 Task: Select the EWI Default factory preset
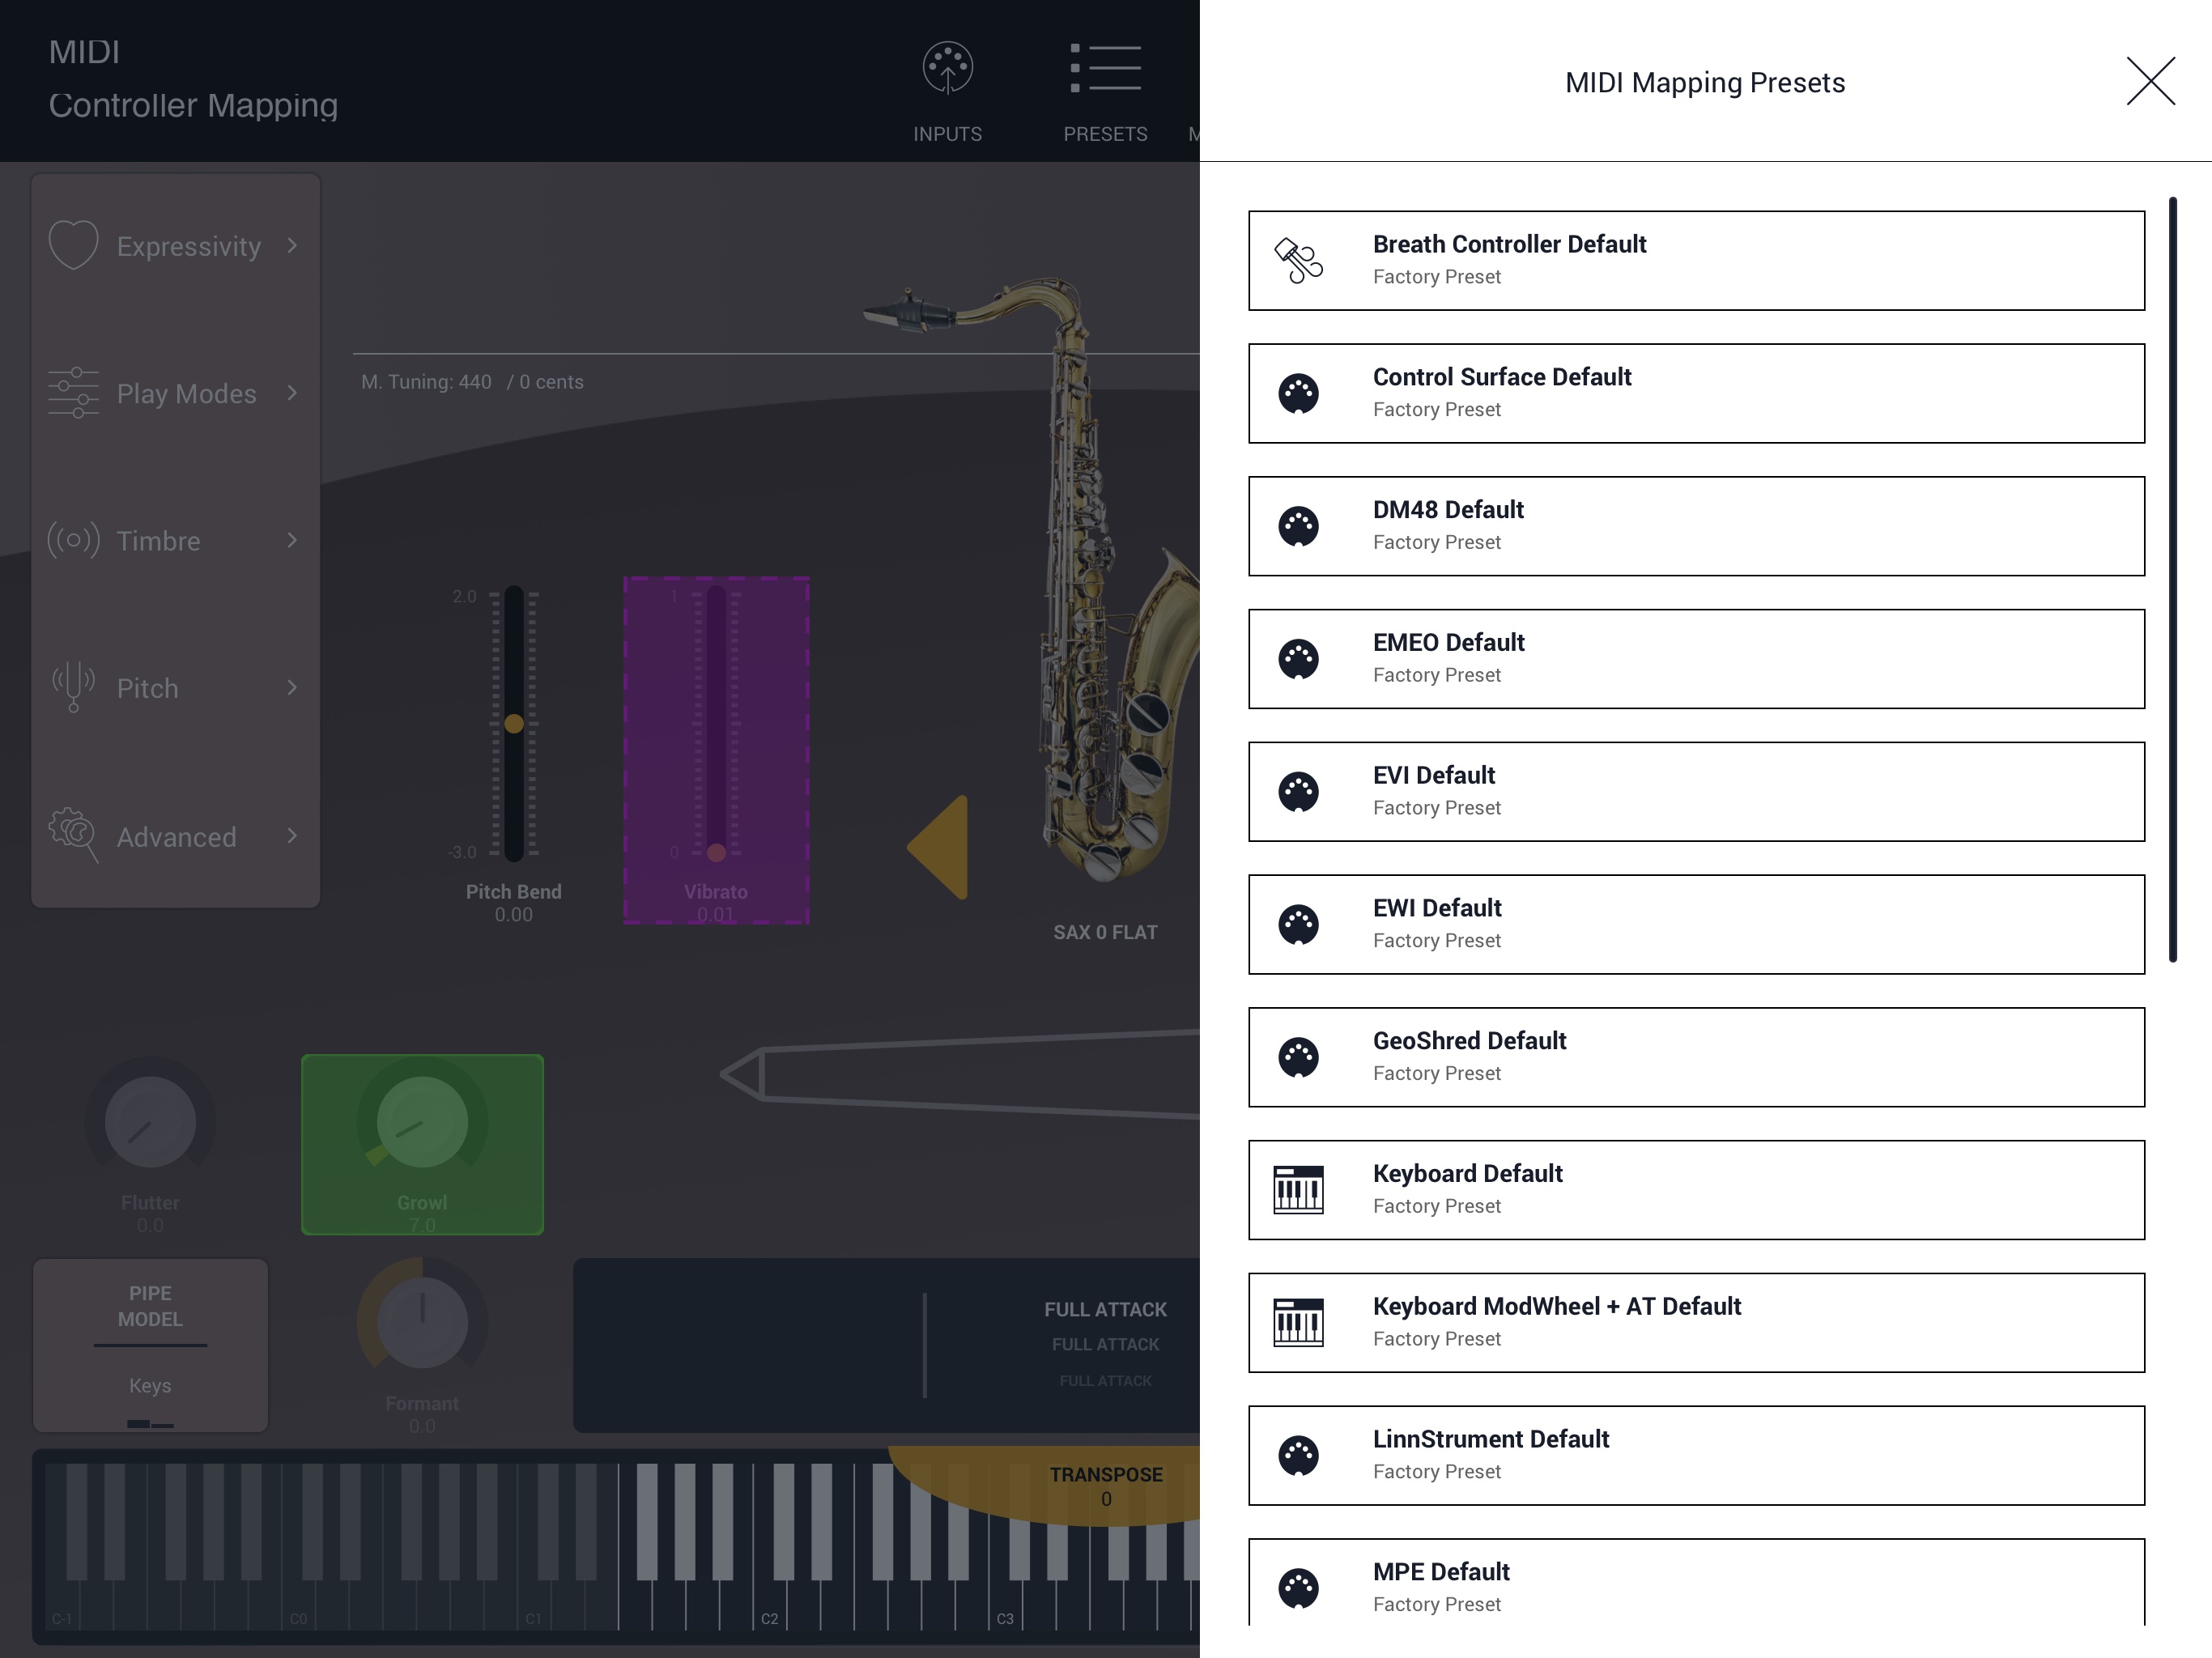click(x=1696, y=923)
